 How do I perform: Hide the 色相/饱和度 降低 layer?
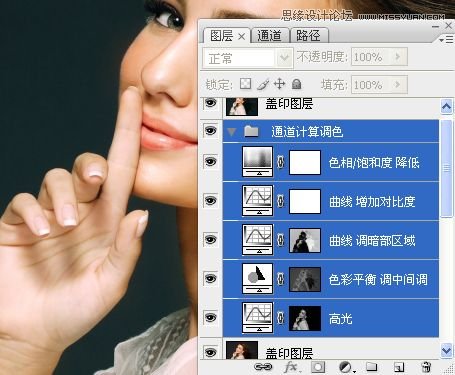point(210,162)
